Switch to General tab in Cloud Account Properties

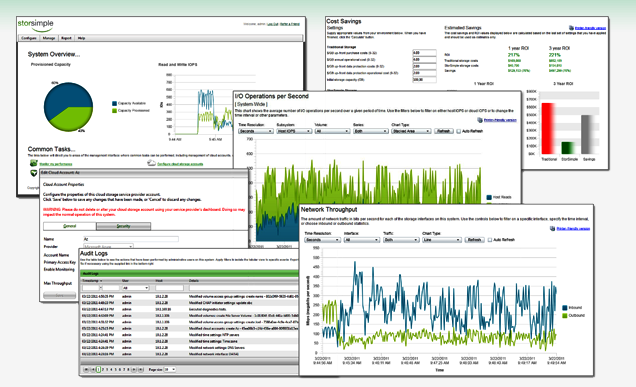(70, 226)
